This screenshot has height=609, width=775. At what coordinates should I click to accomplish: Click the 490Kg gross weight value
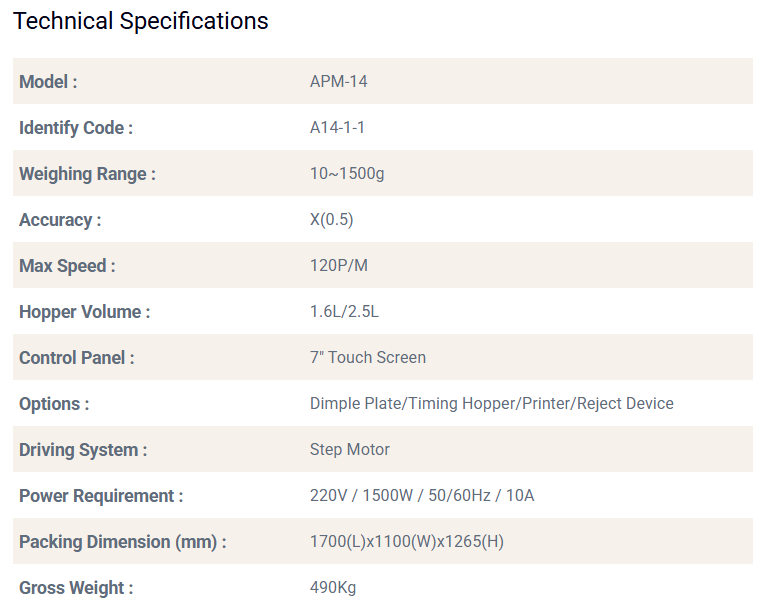[x=333, y=588]
